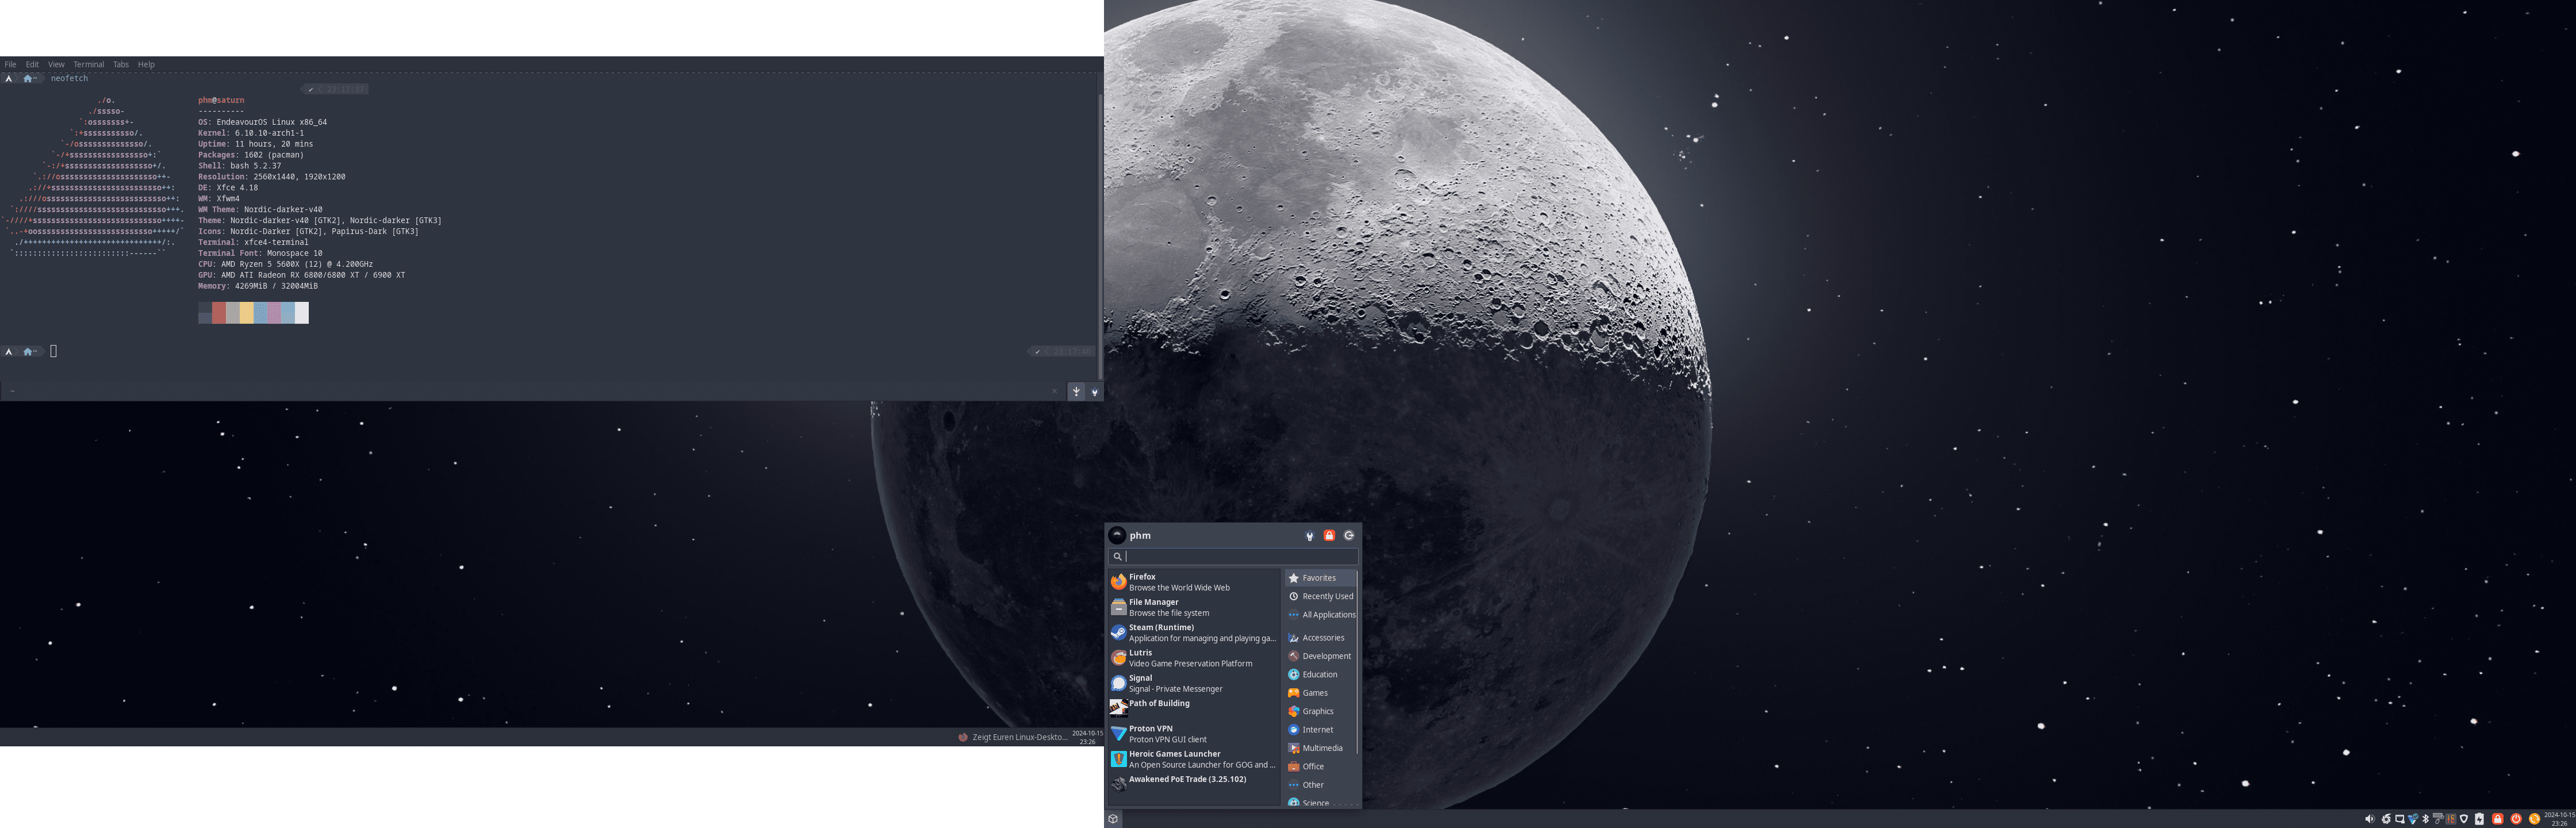Click the lock screen icon in menu header
Screen dimensions: 2576x828
pos(1329,536)
